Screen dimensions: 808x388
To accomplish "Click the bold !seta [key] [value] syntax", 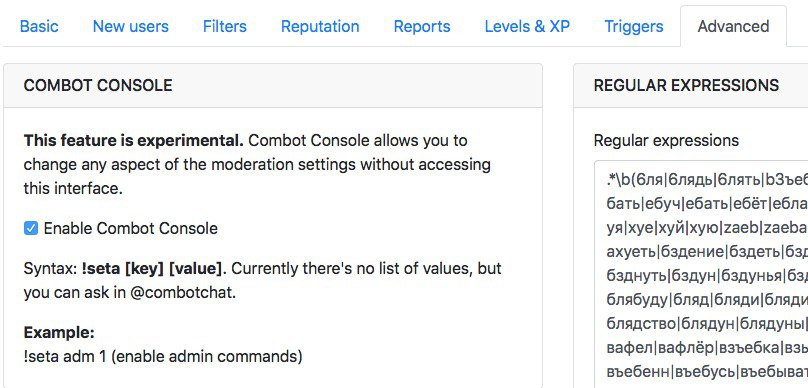I will click(x=152, y=268).
